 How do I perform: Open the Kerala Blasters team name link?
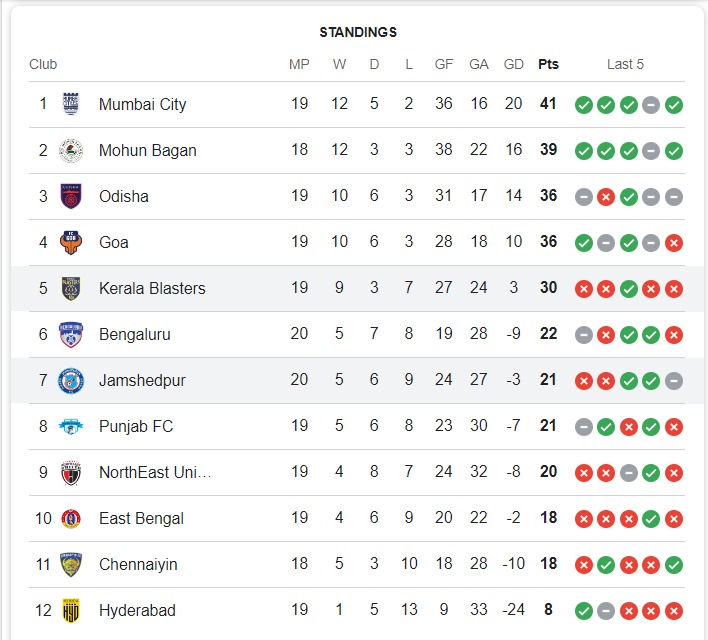pyautogui.click(x=152, y=288)
